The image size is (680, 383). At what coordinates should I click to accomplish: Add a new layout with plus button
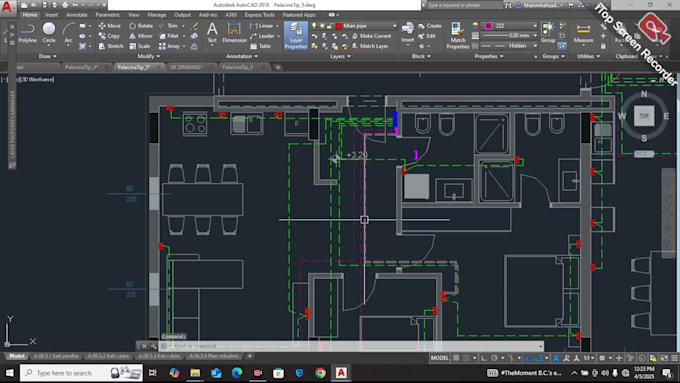(x=249, y=356)
